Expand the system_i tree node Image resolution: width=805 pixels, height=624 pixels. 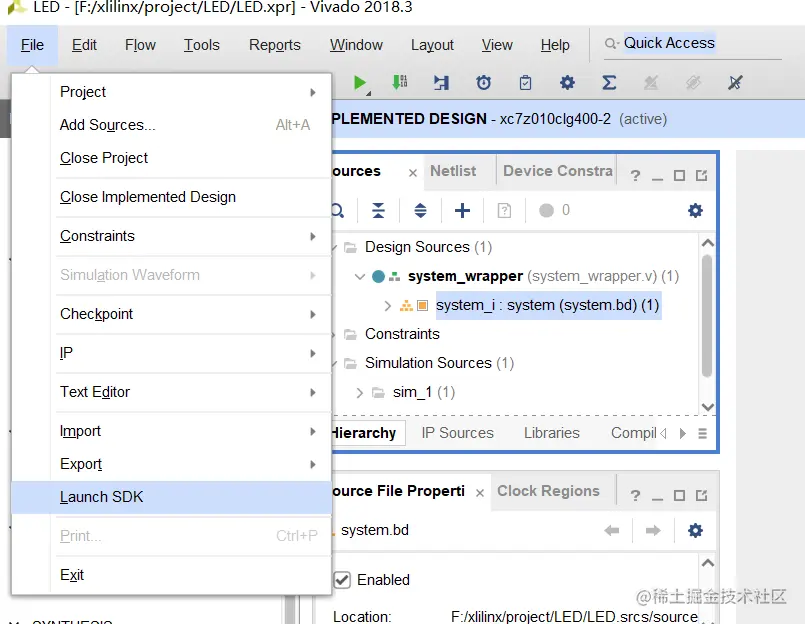[x=388, y=306]
